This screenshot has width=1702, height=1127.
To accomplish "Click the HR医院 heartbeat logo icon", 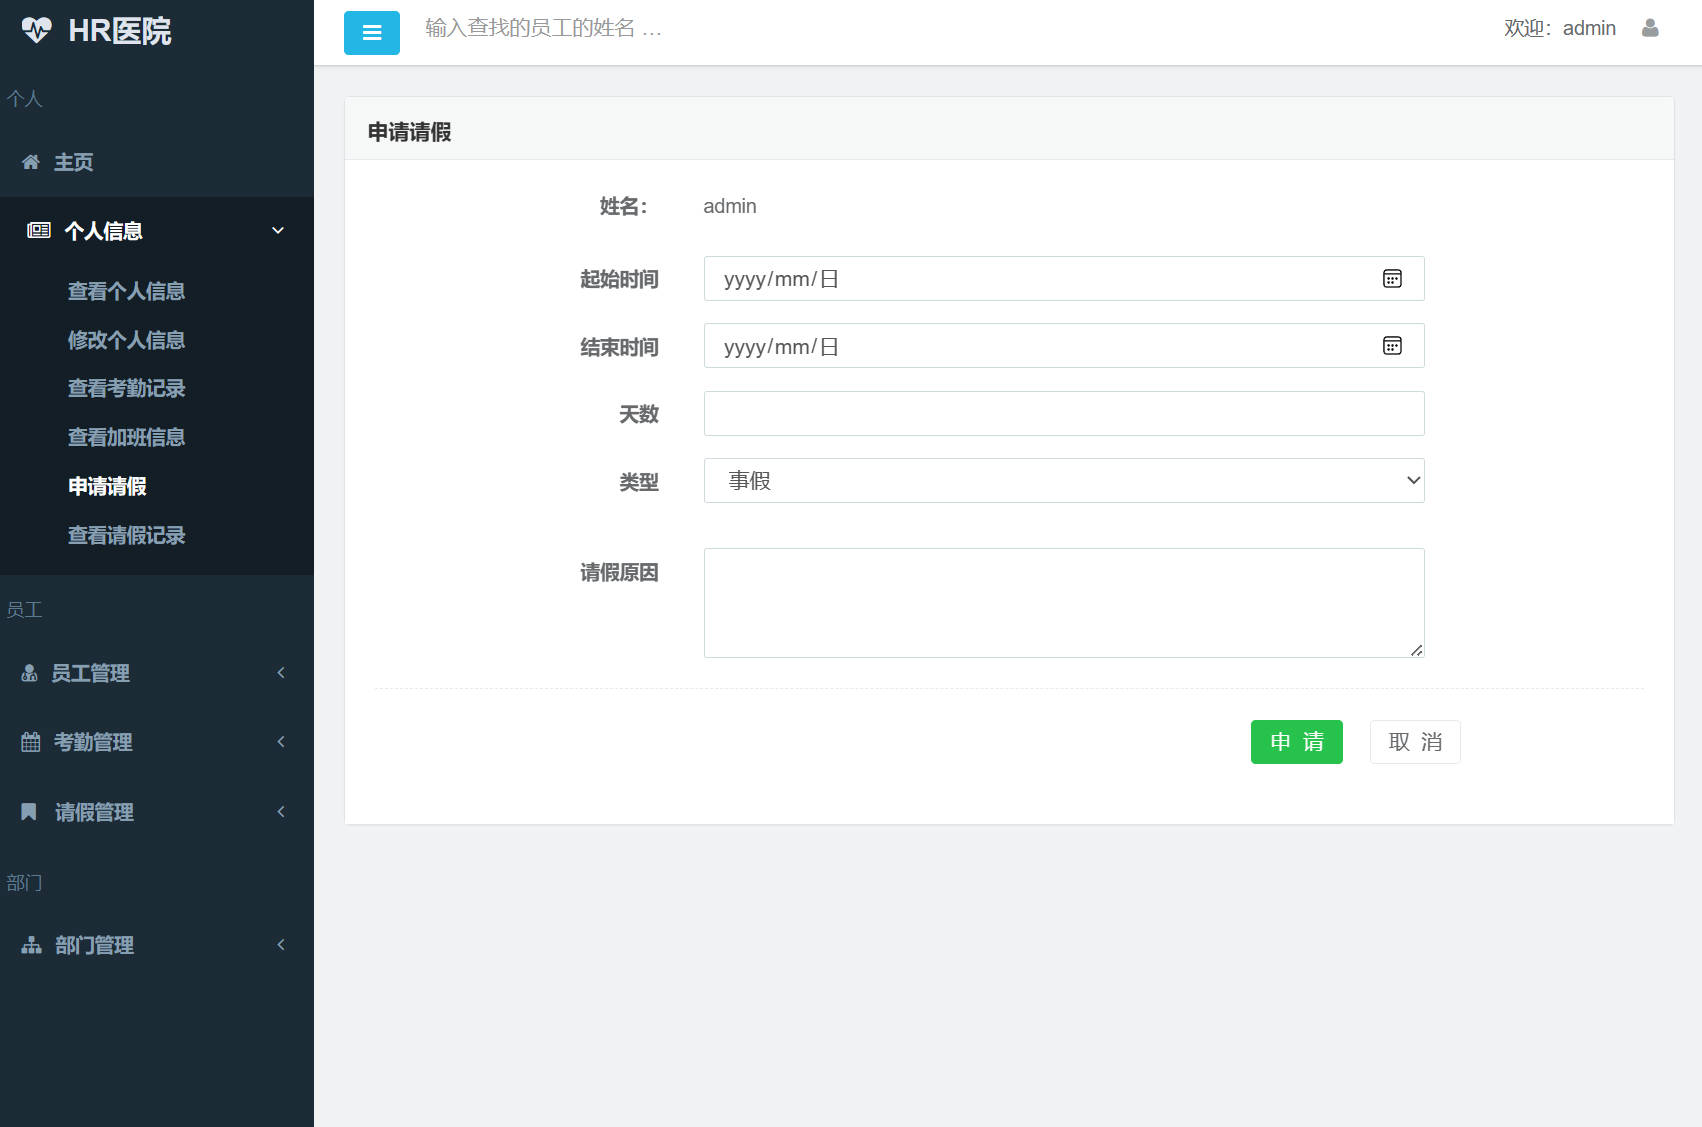I will [36, 30].
